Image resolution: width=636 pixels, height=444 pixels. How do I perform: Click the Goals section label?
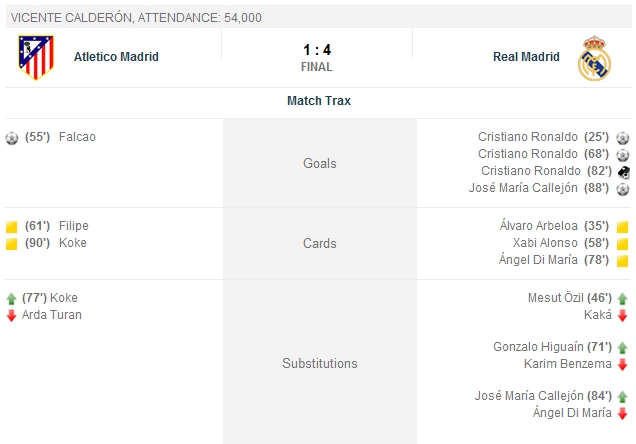coord(319,163)
